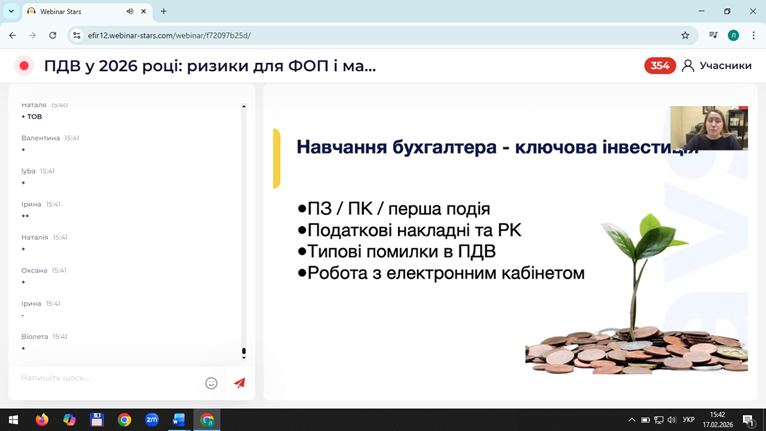Open Zoom from the taskbar
Viewport: 766px width, 431px height.
click(152, 420)
